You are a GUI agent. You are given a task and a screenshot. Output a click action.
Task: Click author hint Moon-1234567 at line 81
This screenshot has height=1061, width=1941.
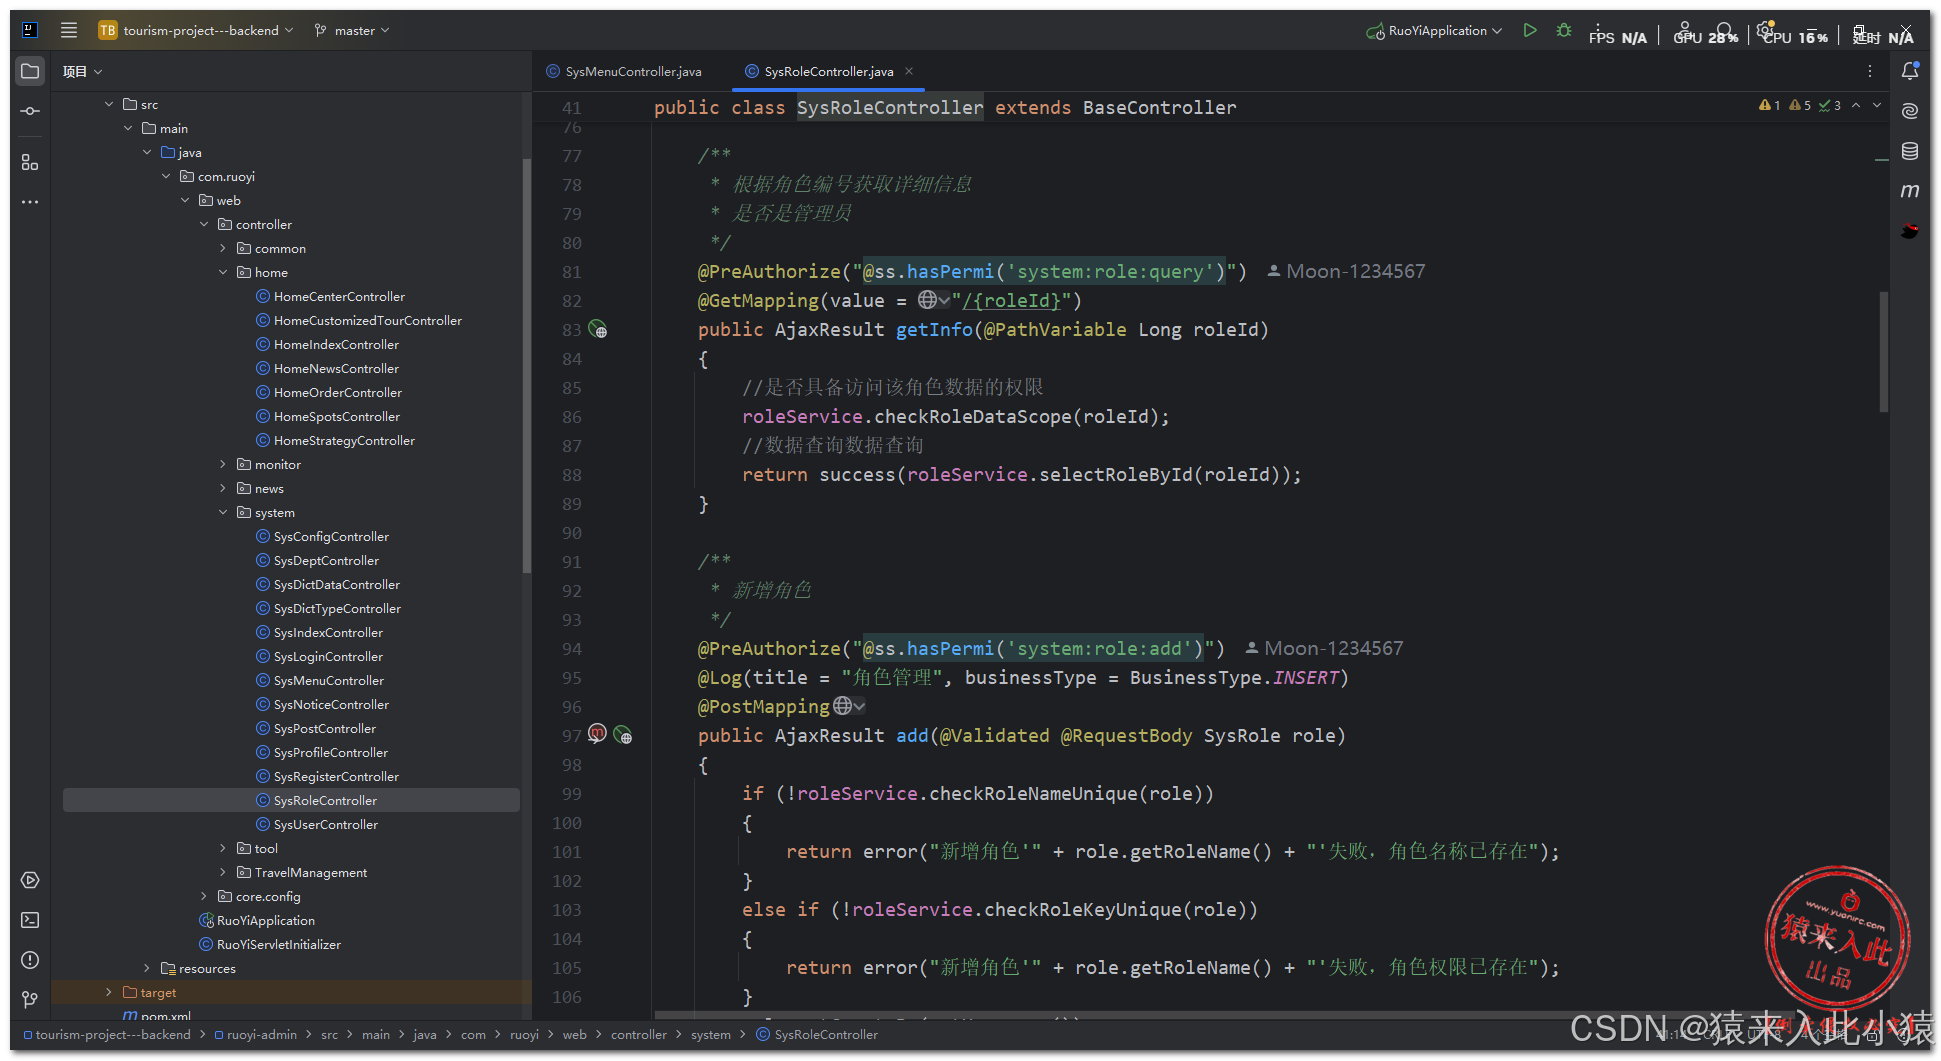tap(1346, 271)
